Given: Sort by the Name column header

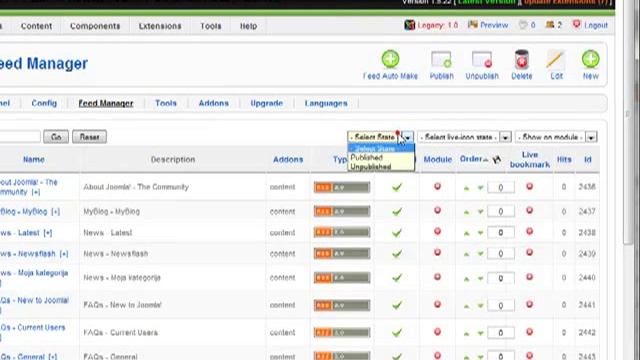Looking at the screenshot, I should click(x=34, y=160).
